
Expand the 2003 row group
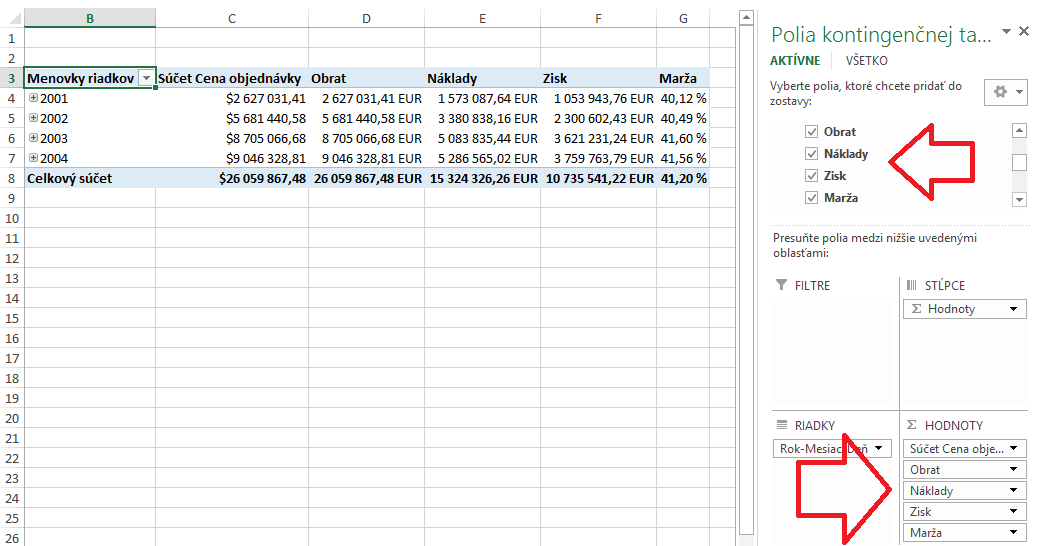(x=33, y=138)
